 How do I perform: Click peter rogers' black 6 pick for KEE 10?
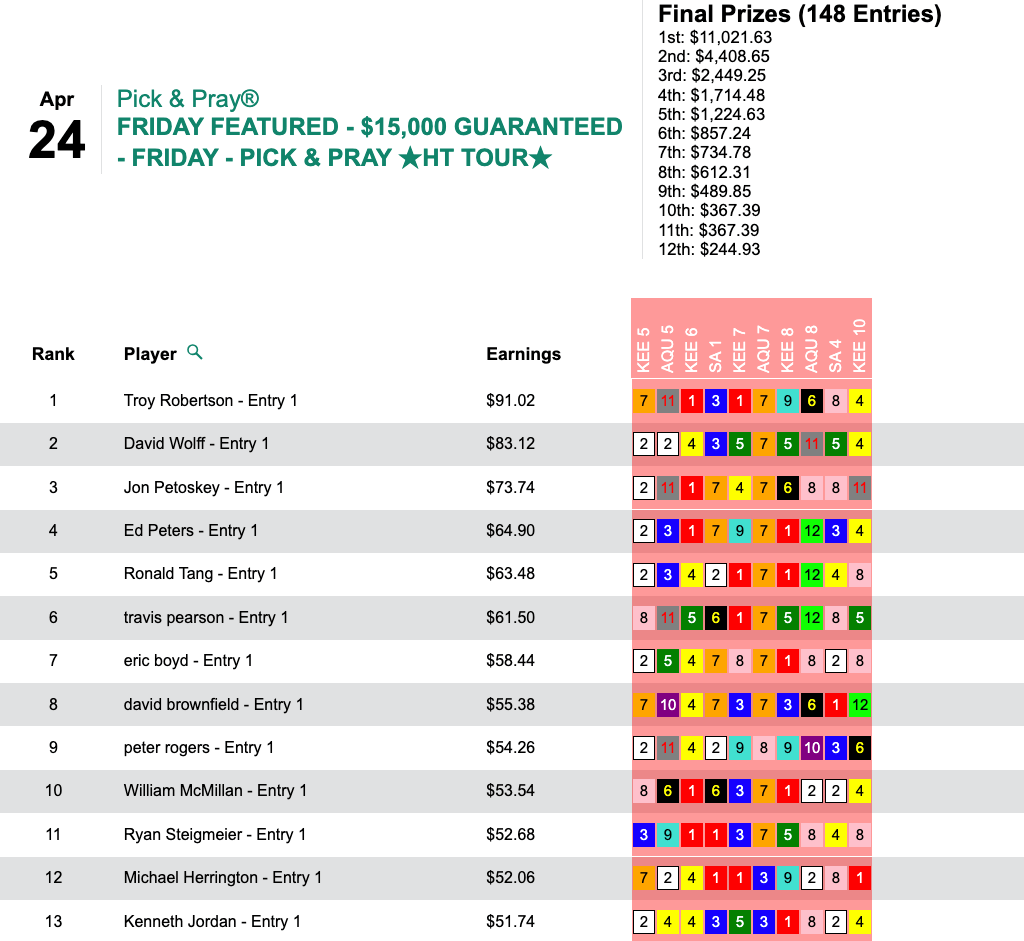859,748
